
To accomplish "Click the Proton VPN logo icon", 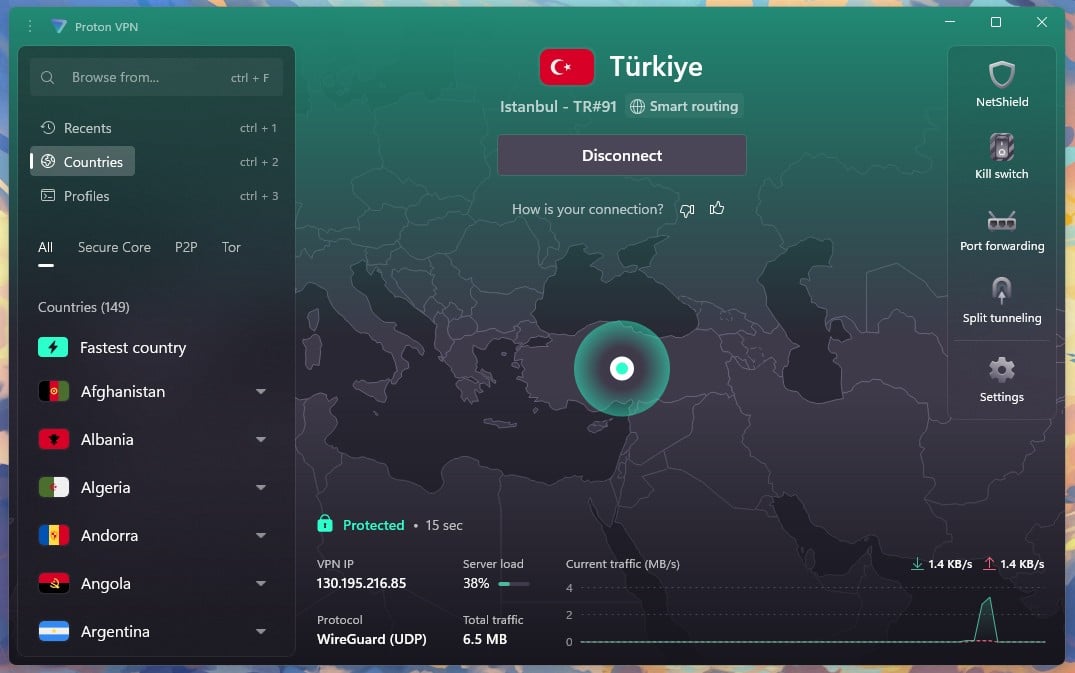I will [x=59, y=26].
